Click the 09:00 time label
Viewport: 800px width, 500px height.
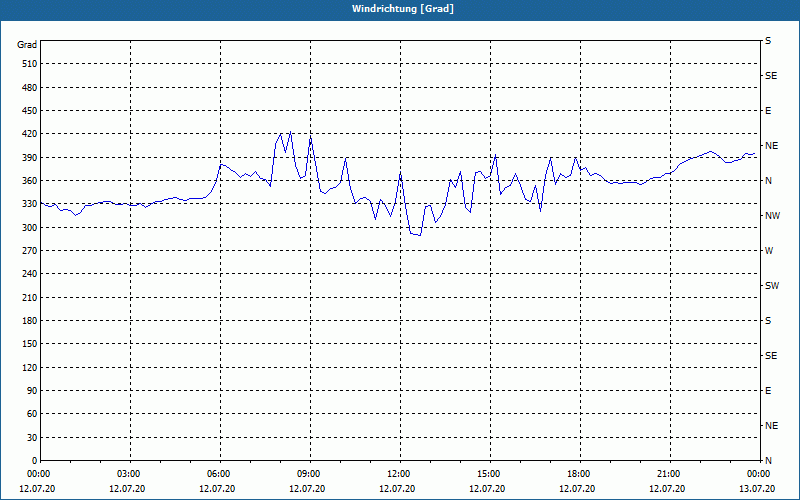(x=308, y=474)
